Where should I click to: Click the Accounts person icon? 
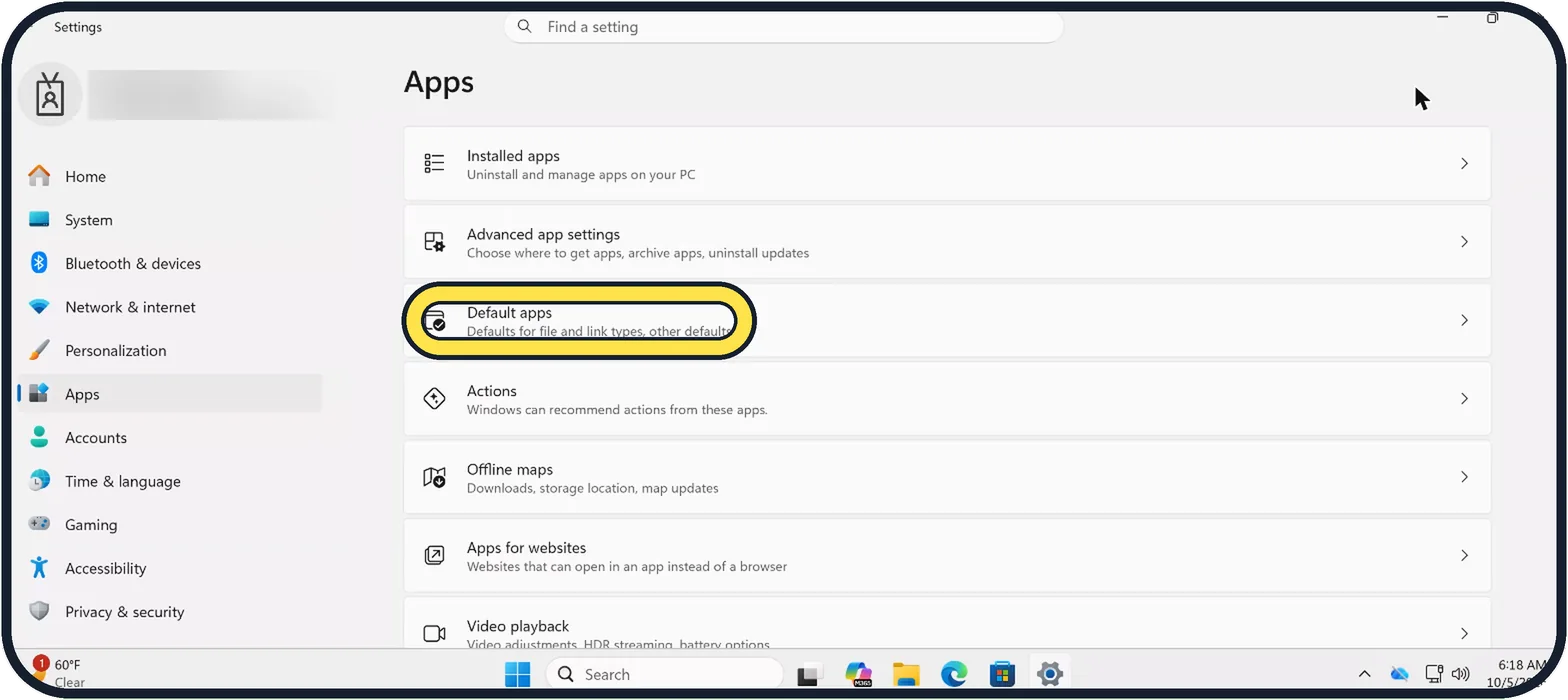click(39, 437)
